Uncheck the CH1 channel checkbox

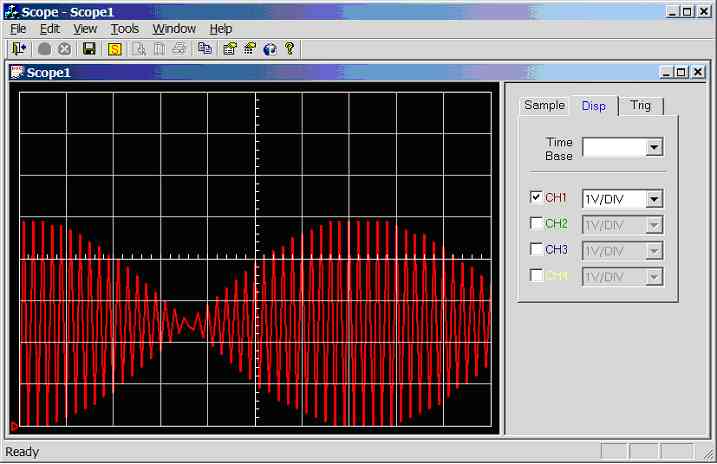click(536, 197)
